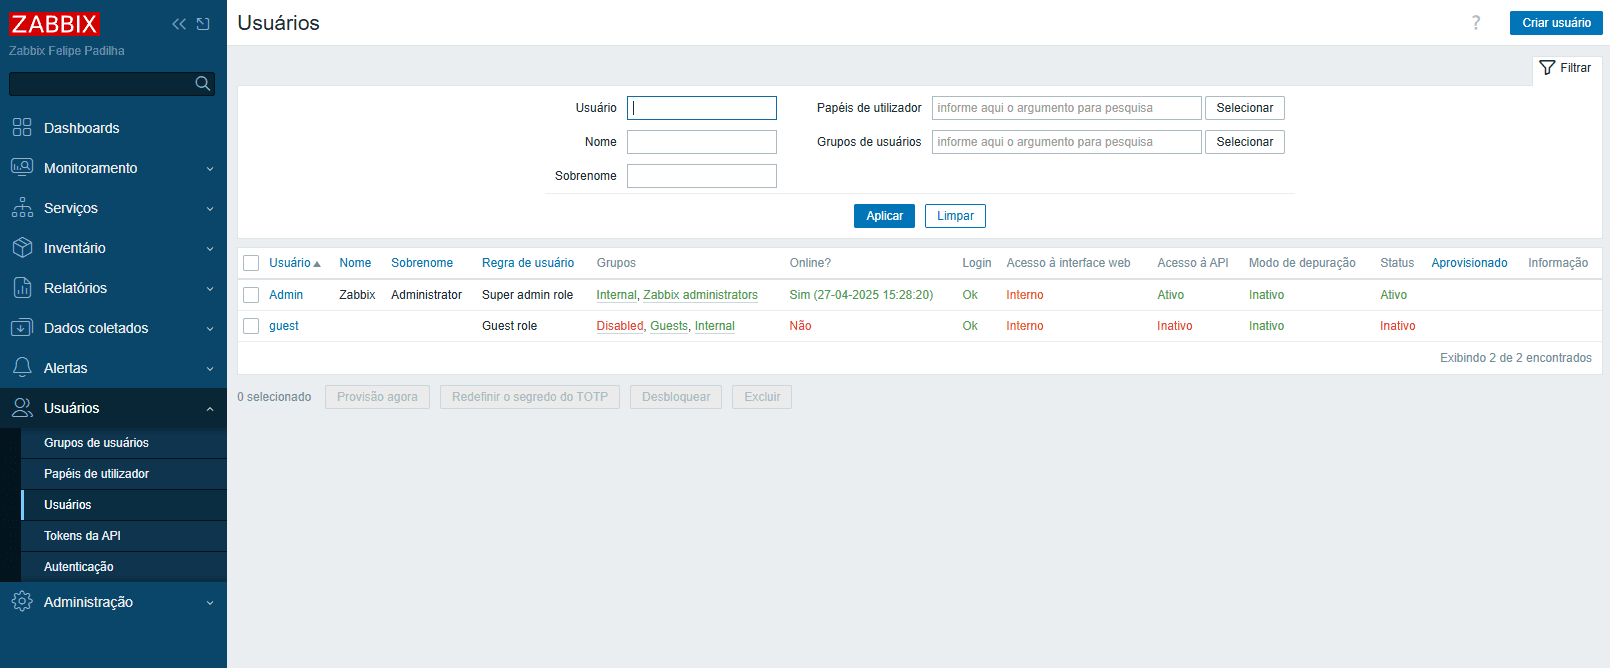Click the search magnifier icon in sidebar

point(203,84)
